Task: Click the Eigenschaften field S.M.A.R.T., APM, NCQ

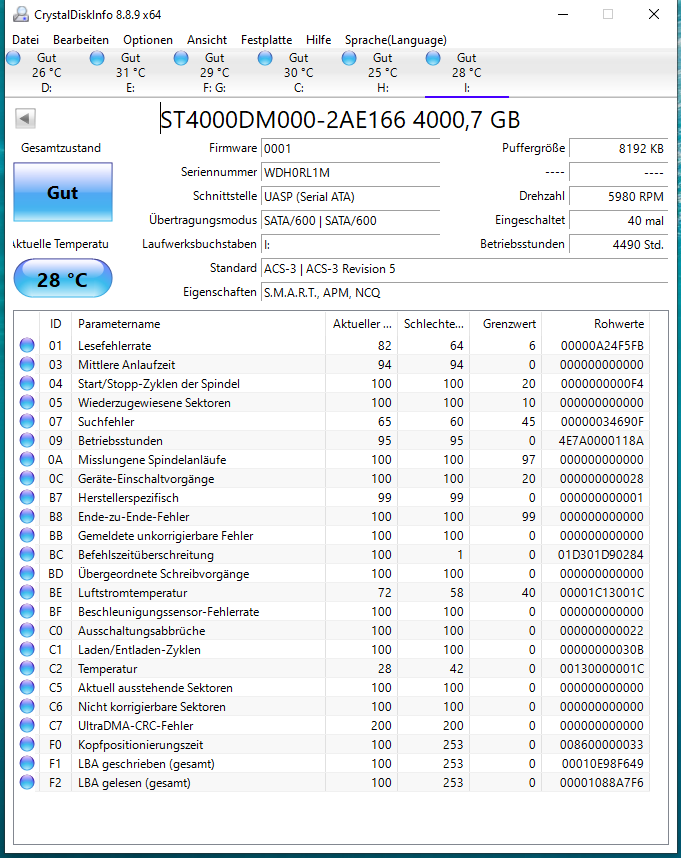Action: tap(464, 293)
